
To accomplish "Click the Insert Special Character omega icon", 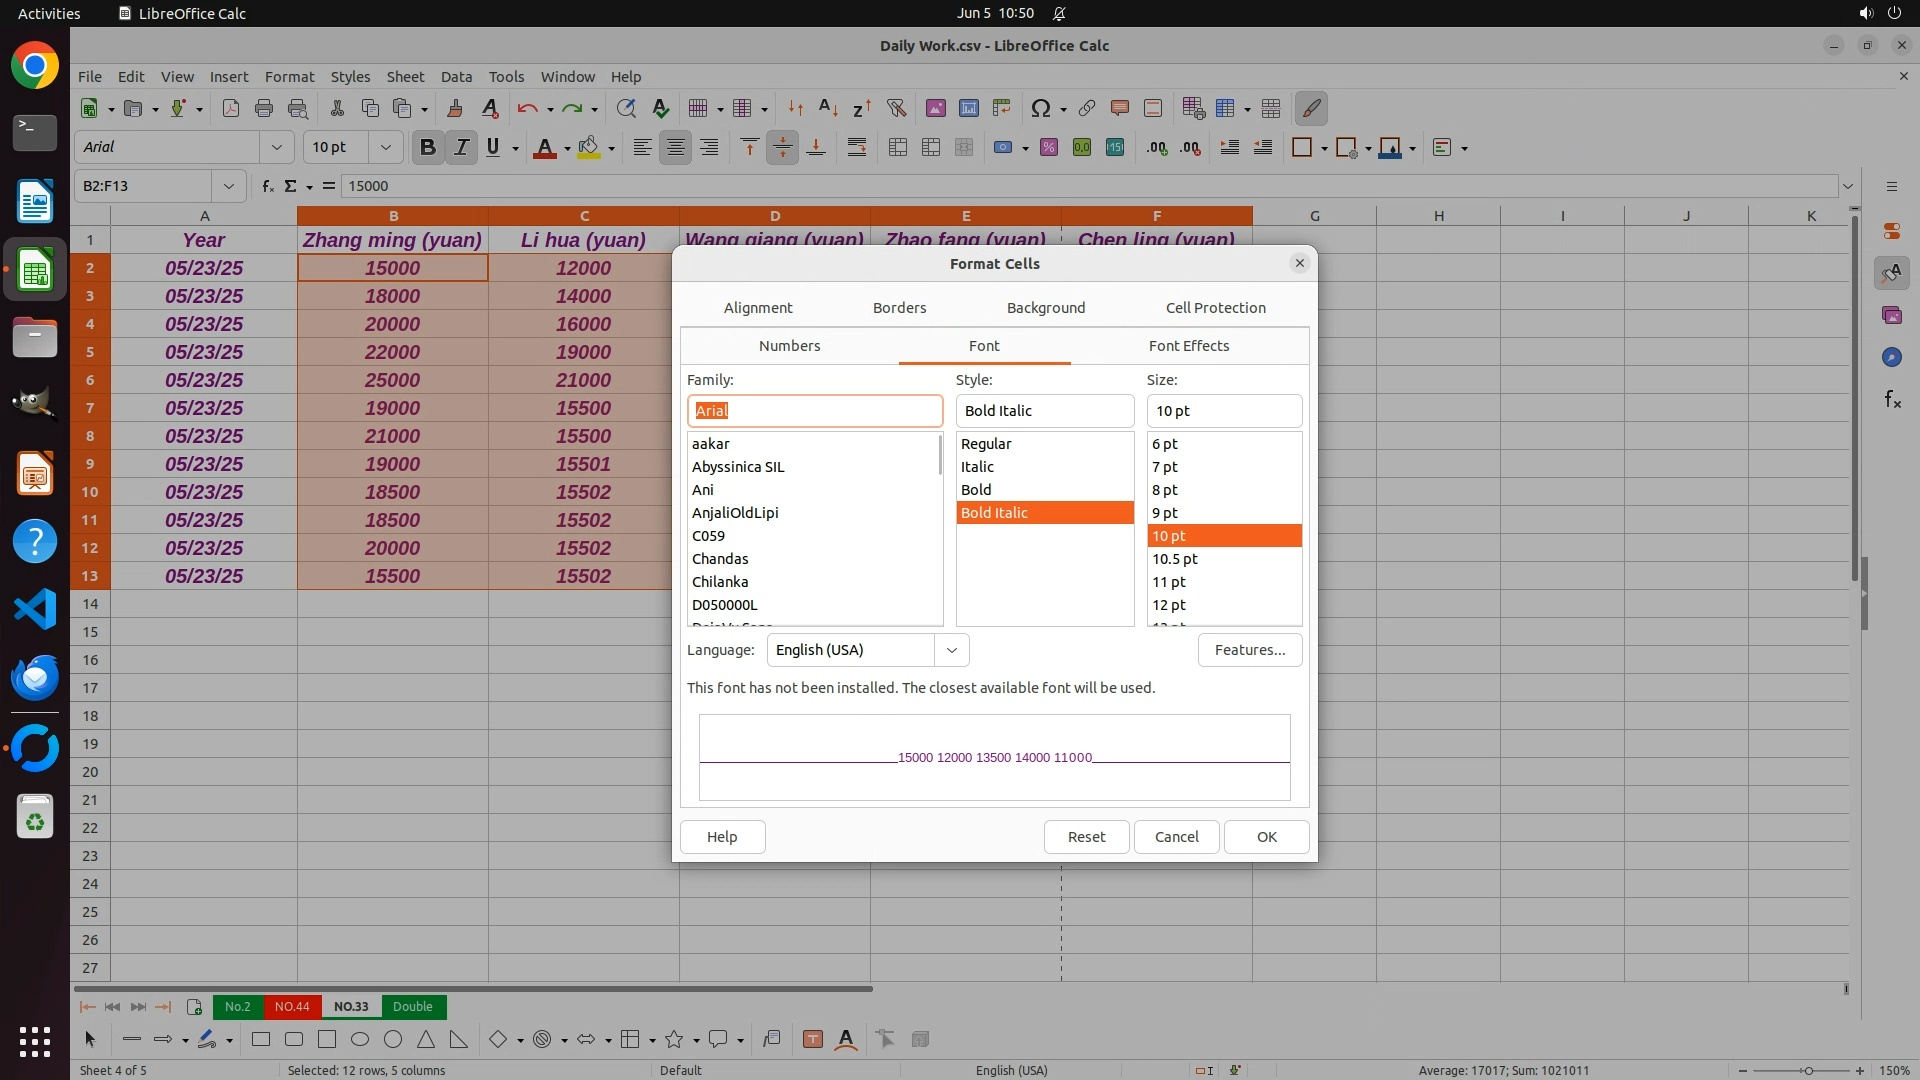I will [x=1040, y=108].
